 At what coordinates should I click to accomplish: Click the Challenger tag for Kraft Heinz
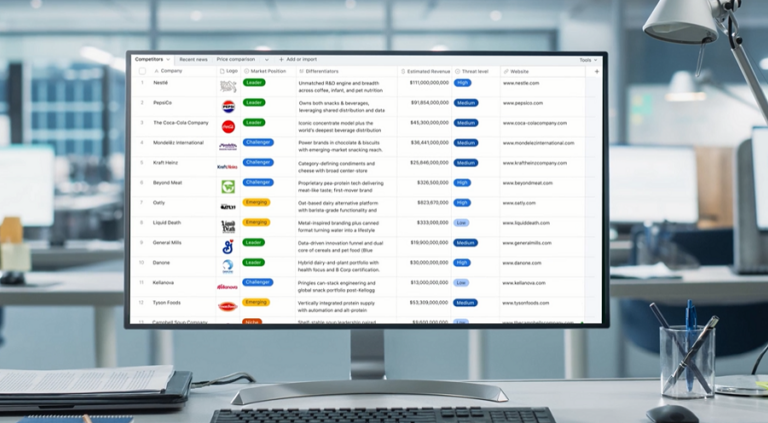[x=258, y=163]
